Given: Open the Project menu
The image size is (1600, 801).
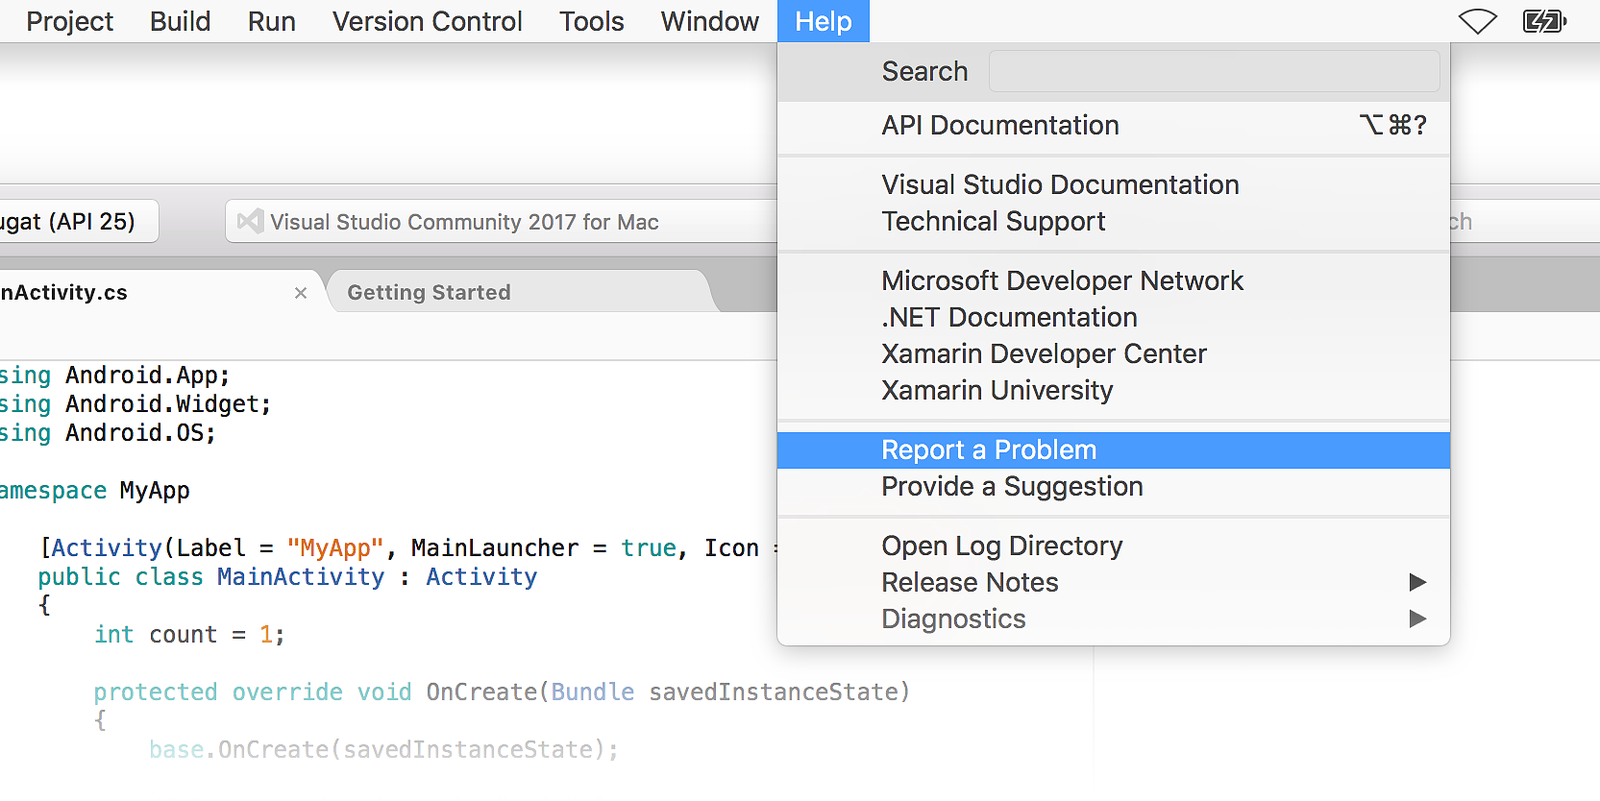Looking at the screenshot, I should 69,21.
